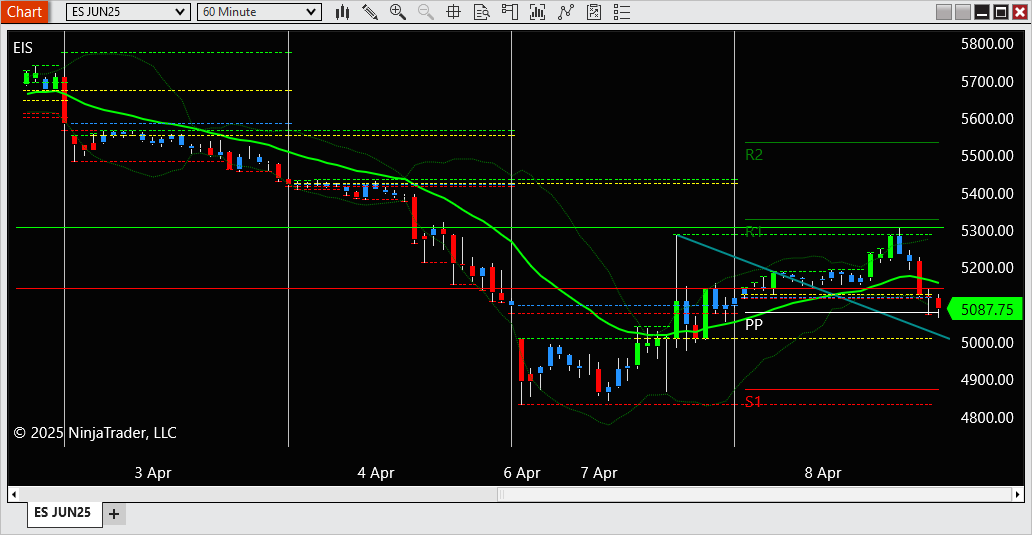The height and width of the screenshot is (535, 1032).
Task: Click the 6 Apr date label
Action: pos(522,472)
